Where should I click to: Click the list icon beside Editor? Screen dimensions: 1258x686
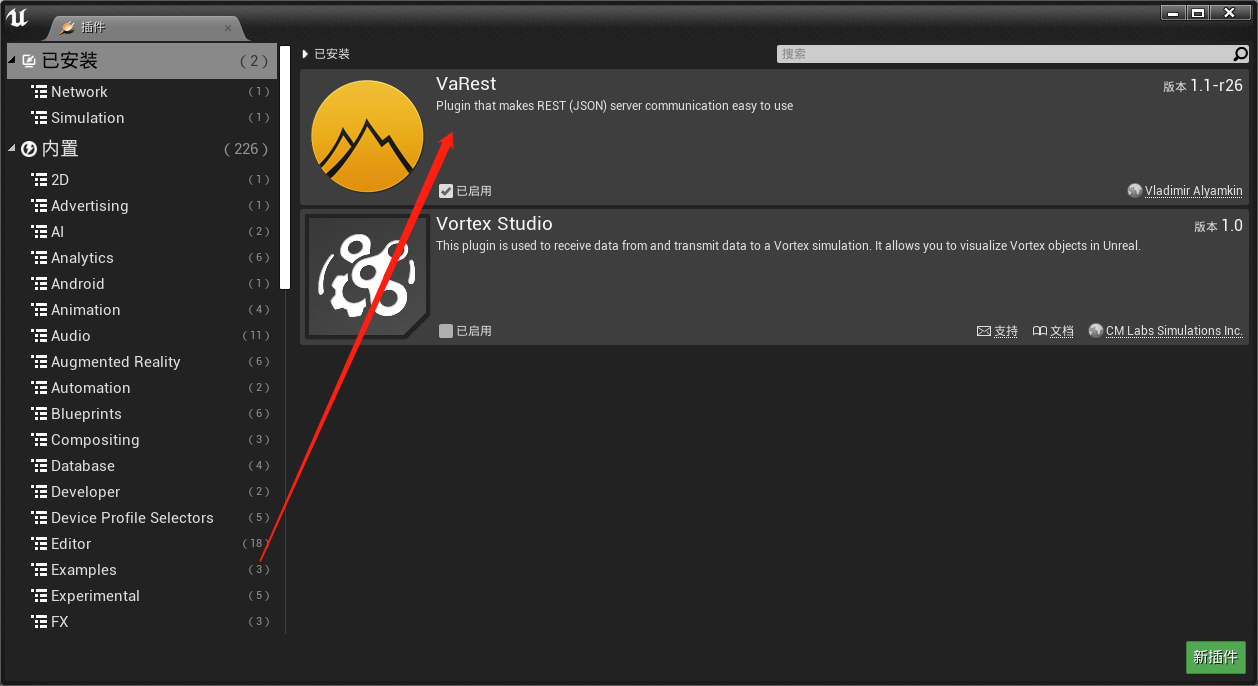point(39,544)
